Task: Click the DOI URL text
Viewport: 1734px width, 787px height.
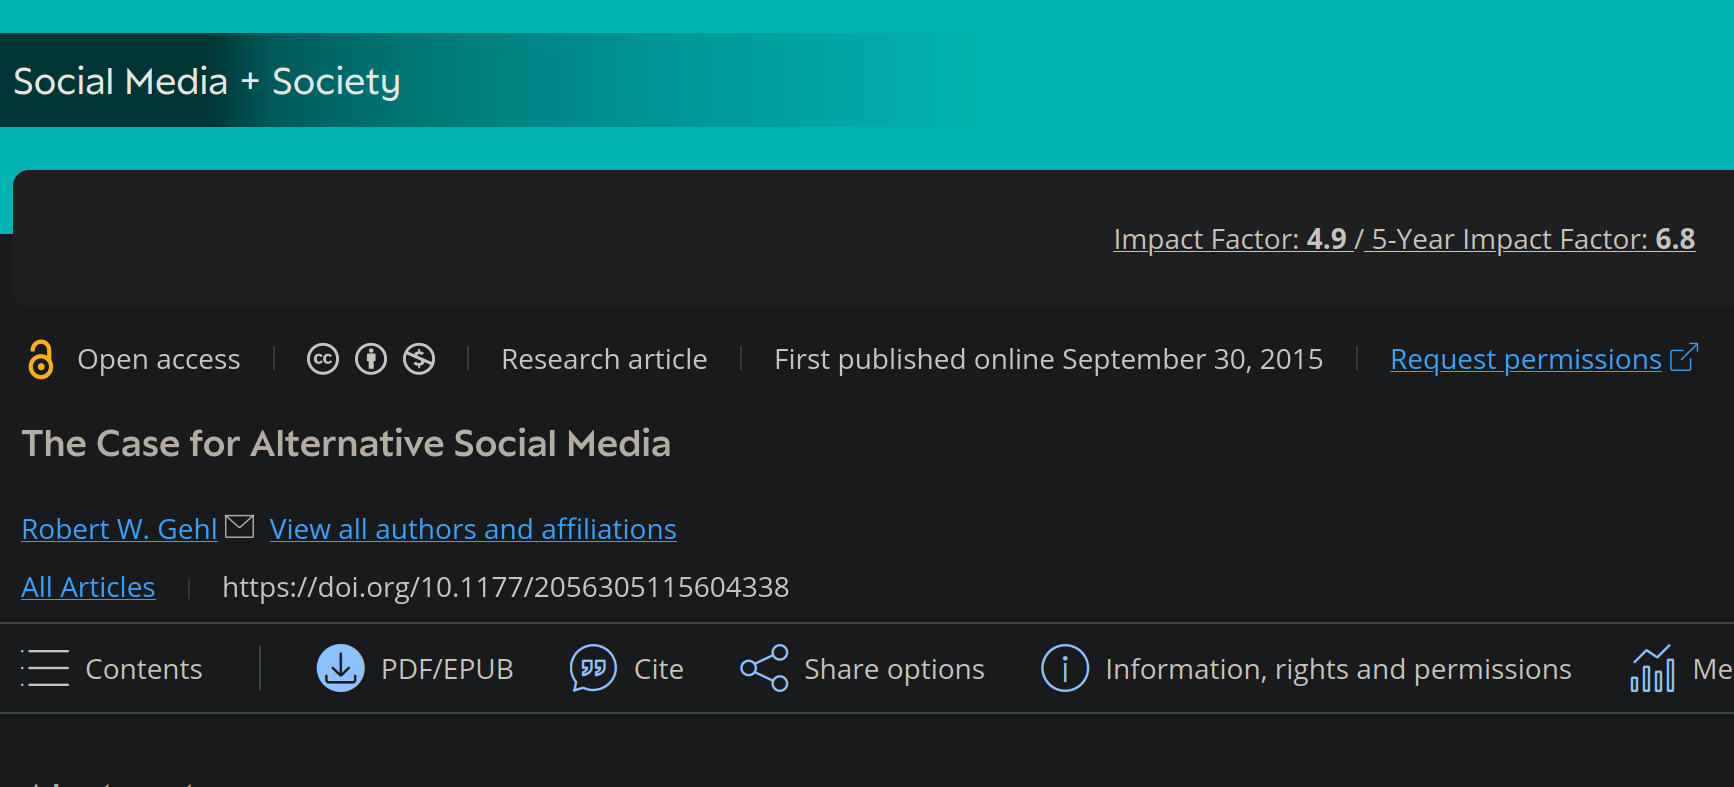Action: tap(505, 587)
